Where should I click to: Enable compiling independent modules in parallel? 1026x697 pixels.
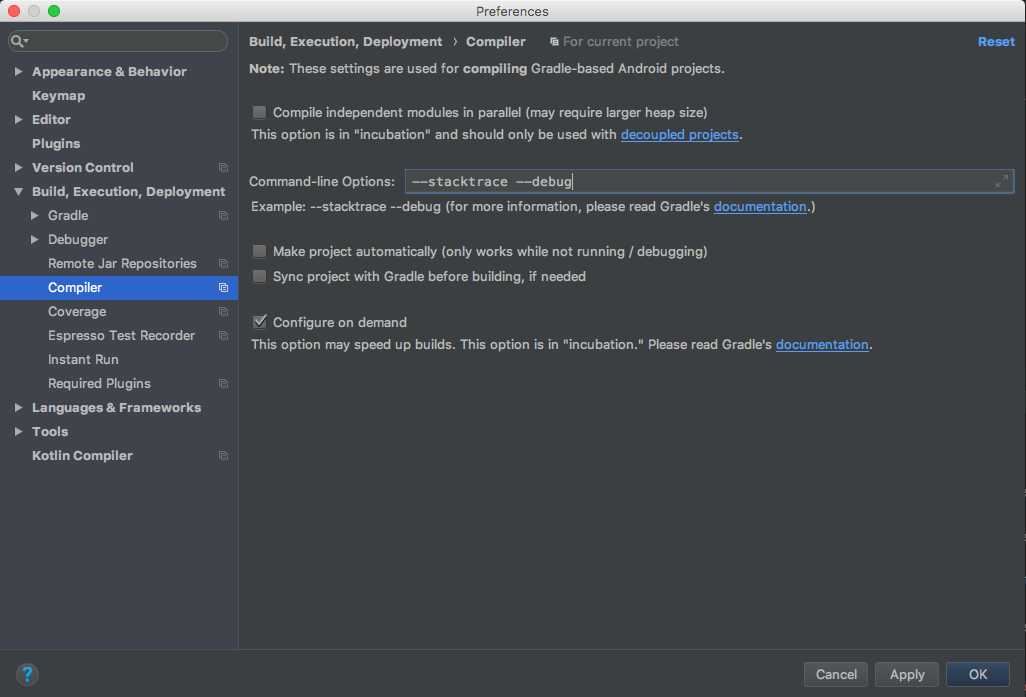pos(259,112)
